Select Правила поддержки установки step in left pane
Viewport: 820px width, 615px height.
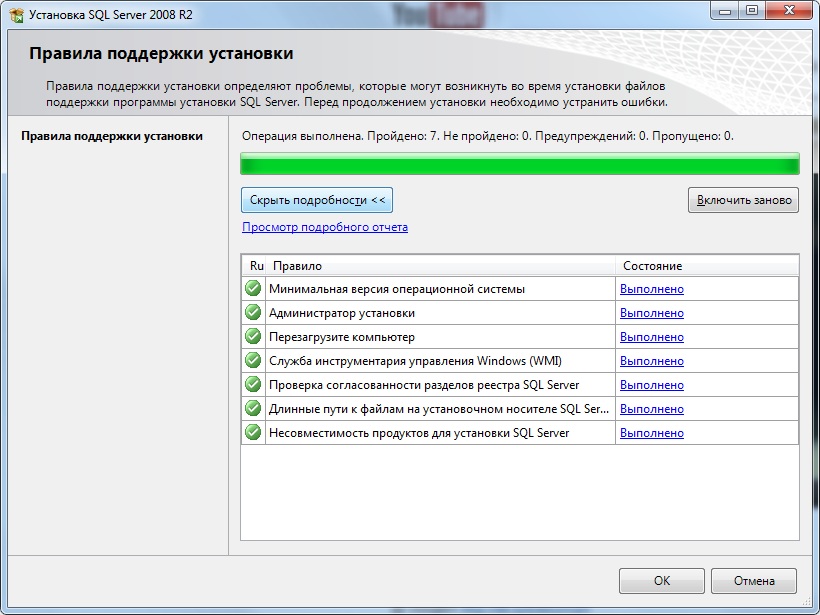pos(112,136)
